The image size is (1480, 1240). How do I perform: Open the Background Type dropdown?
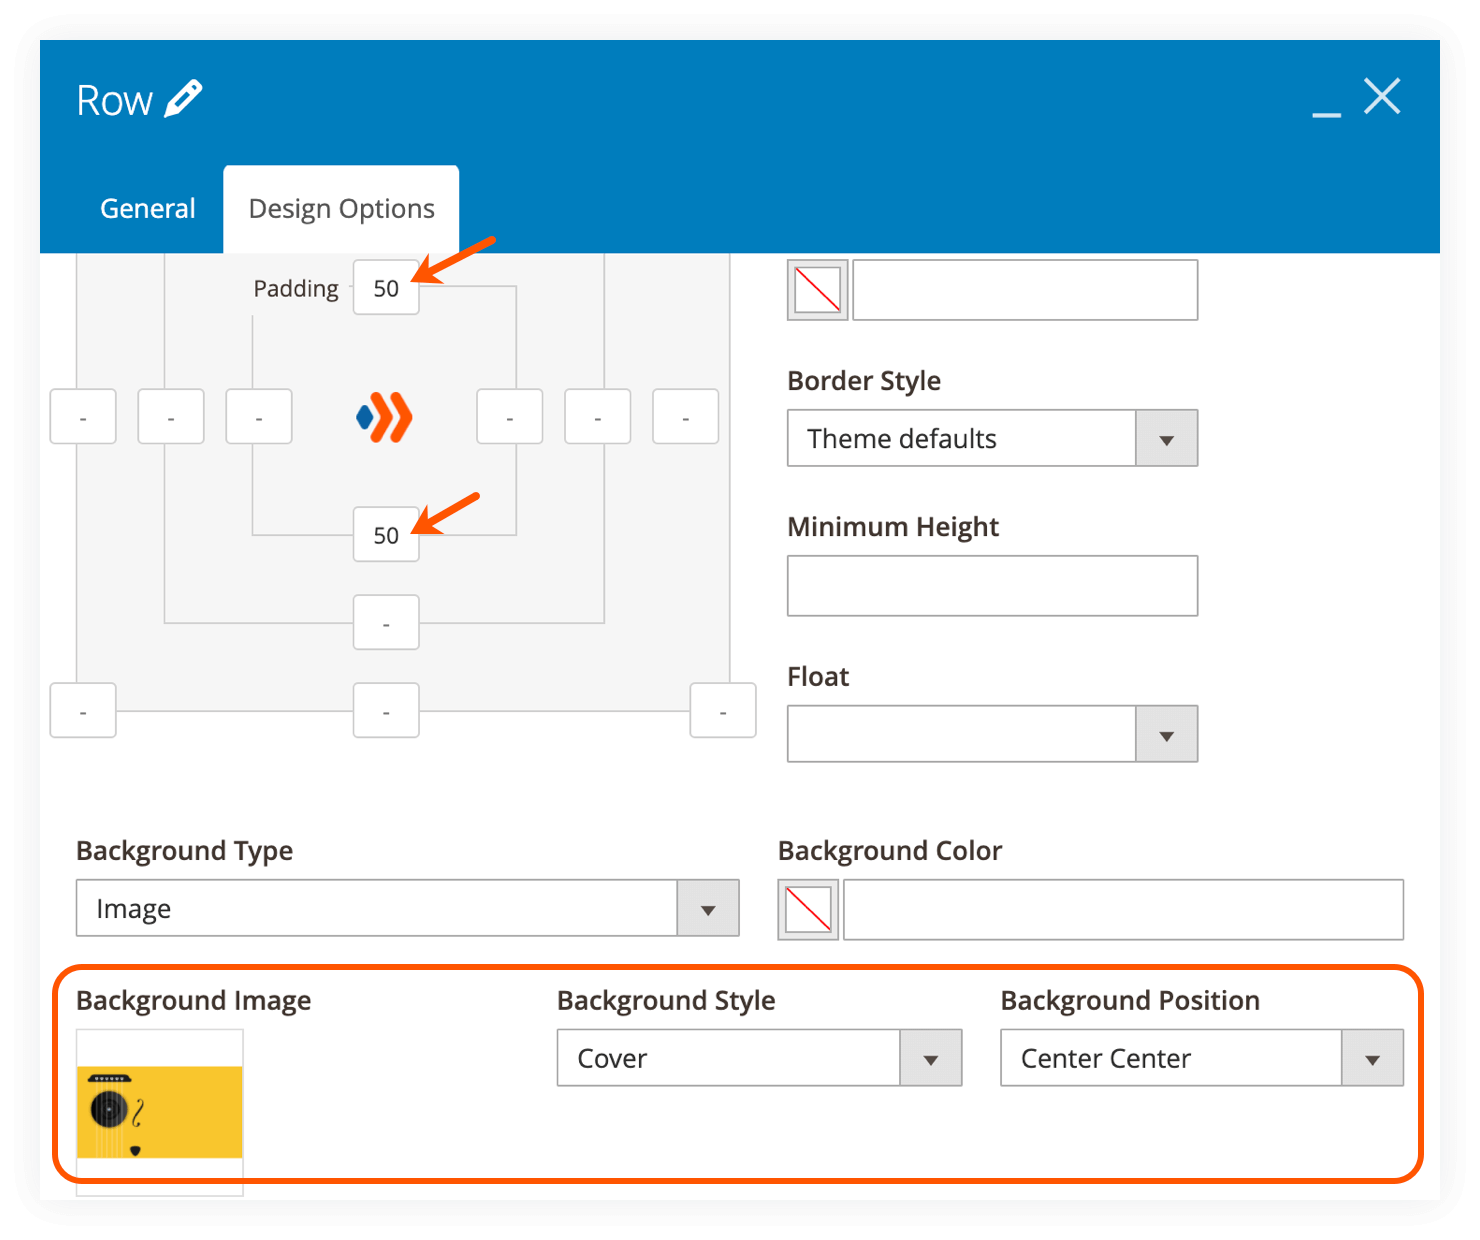click(407, 908)
